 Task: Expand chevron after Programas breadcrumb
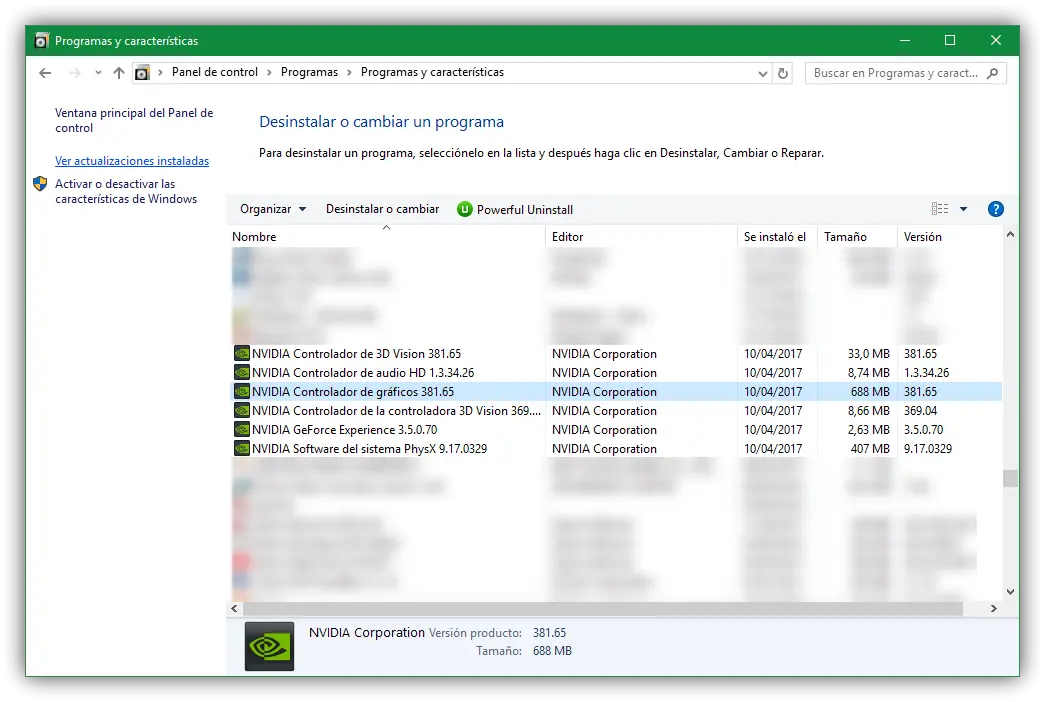point(349,73)
